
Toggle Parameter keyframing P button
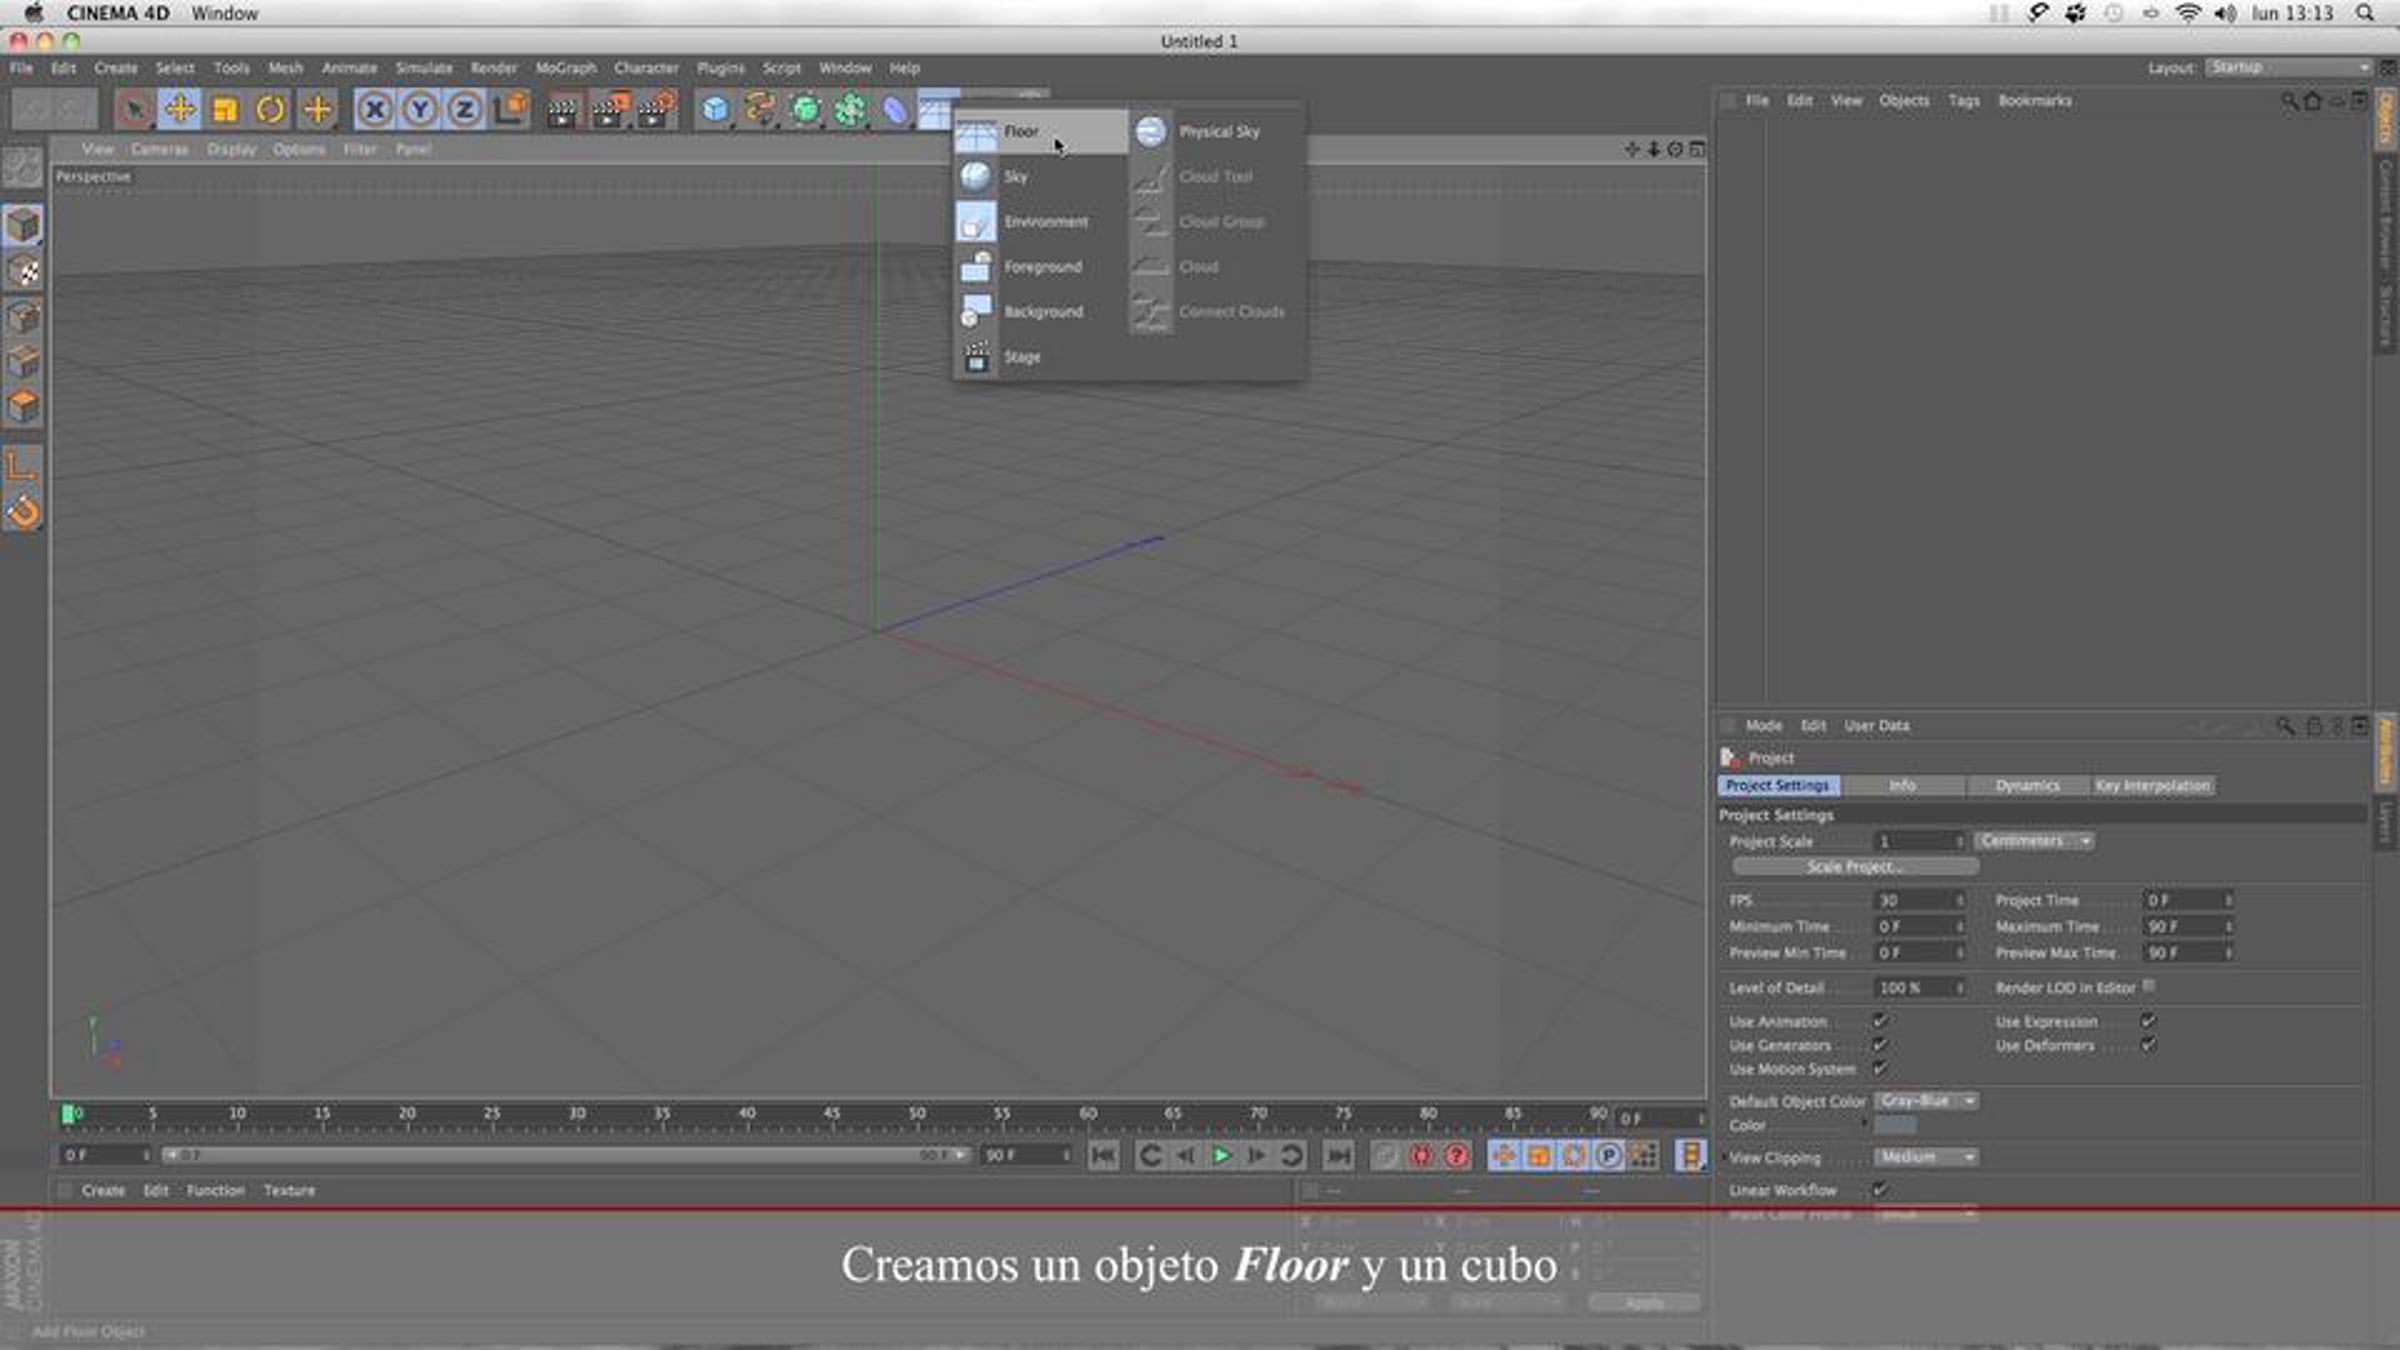(1608, 1156)
